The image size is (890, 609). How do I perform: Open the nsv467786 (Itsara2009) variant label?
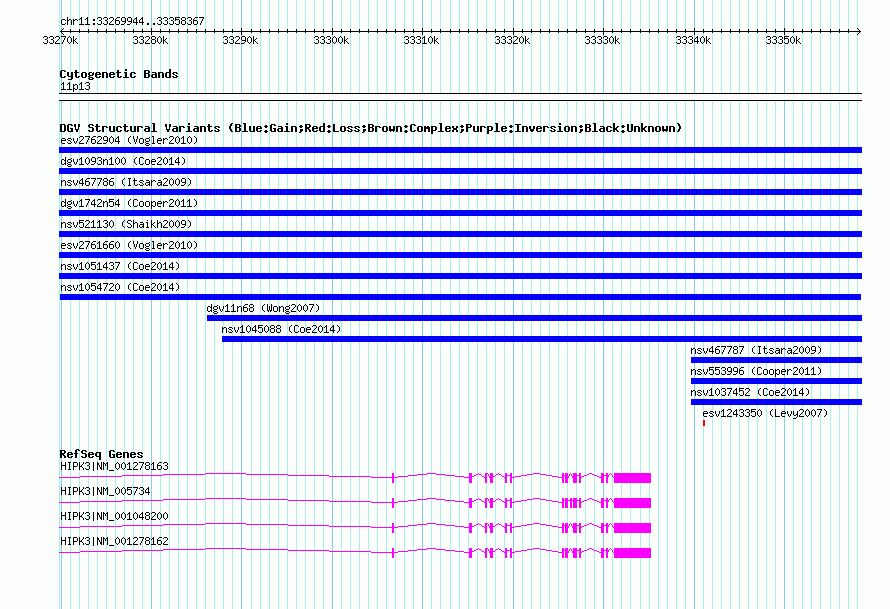(126, 182)
